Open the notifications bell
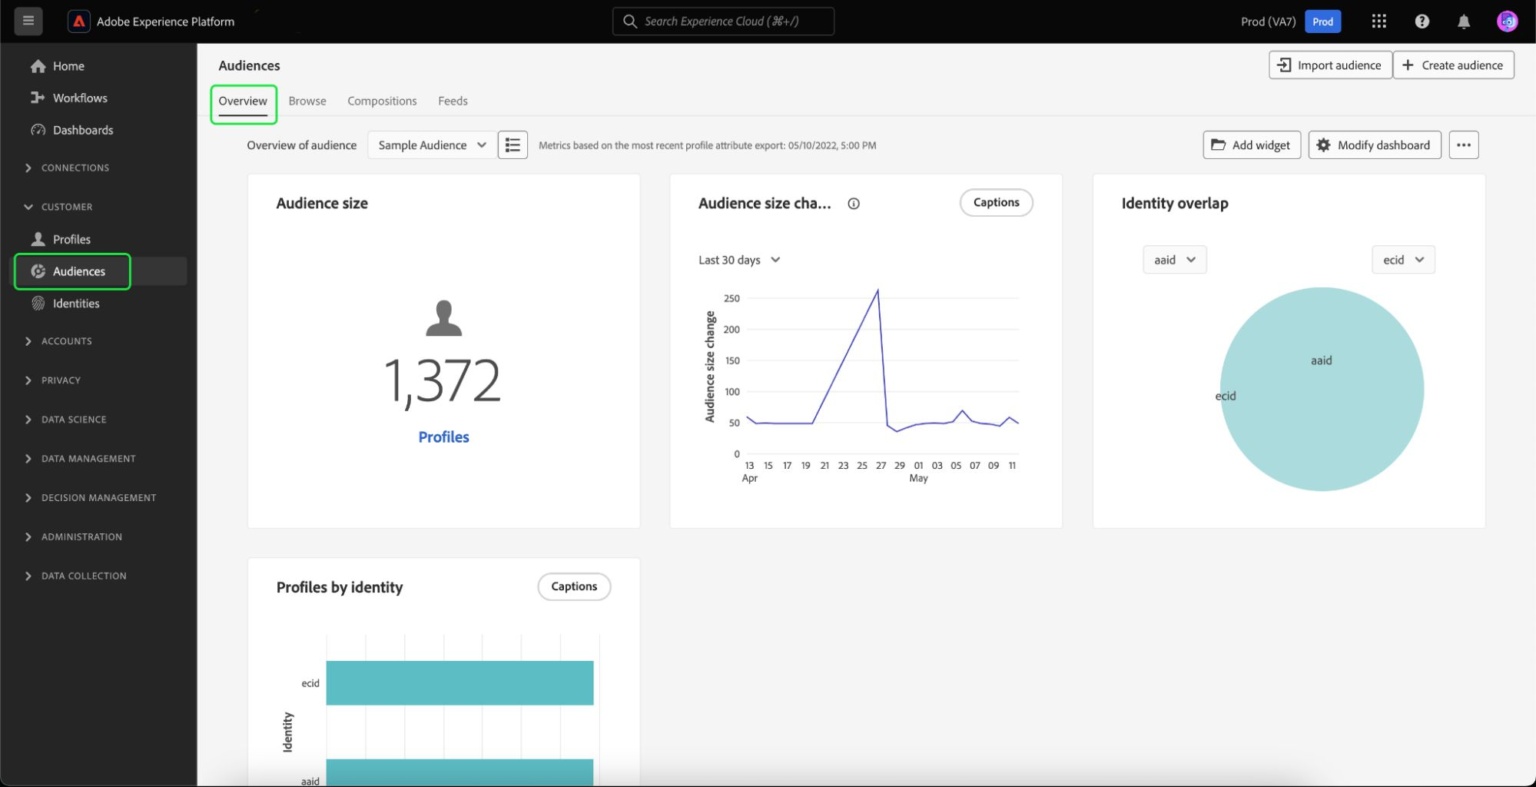This screenshot has height=787, width=1536. (1463, 20)
